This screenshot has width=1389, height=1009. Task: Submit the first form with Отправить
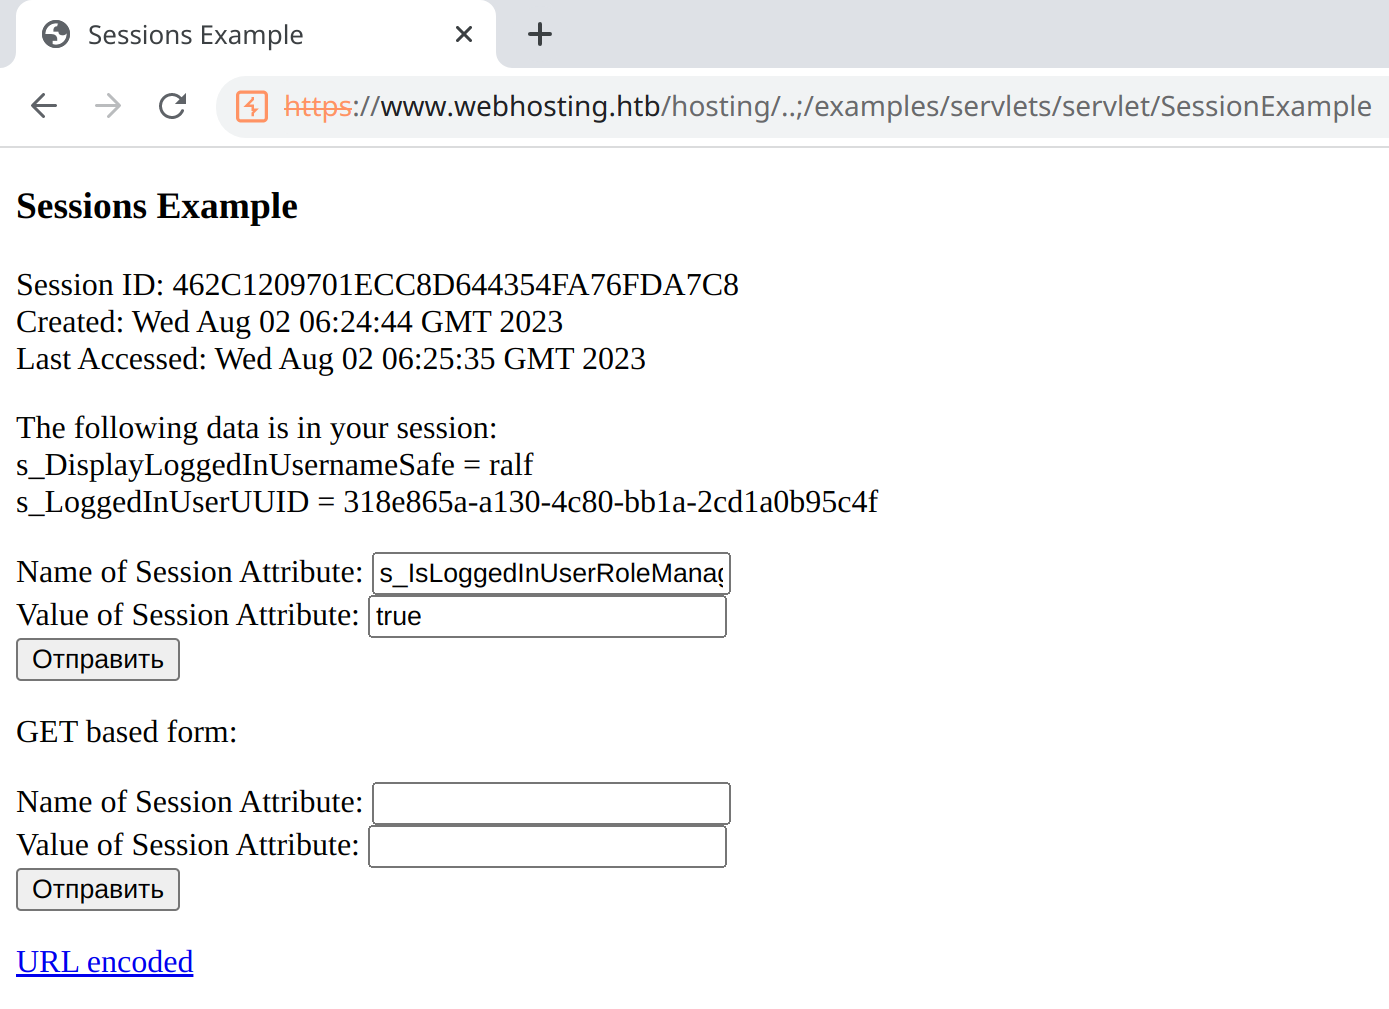[98, 660]
